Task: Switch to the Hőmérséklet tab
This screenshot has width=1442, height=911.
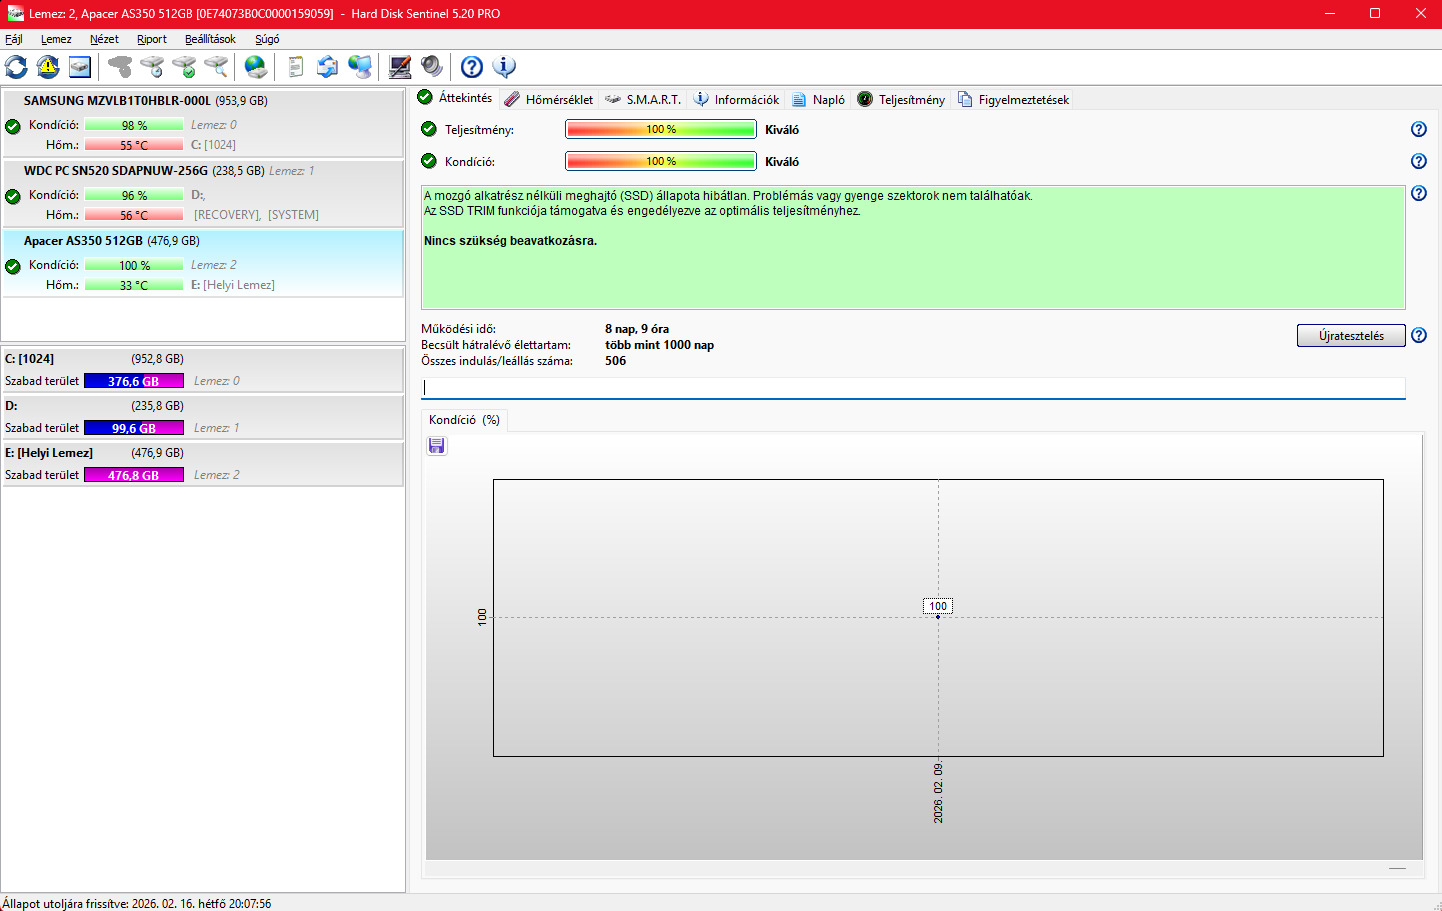Action: 549,99
